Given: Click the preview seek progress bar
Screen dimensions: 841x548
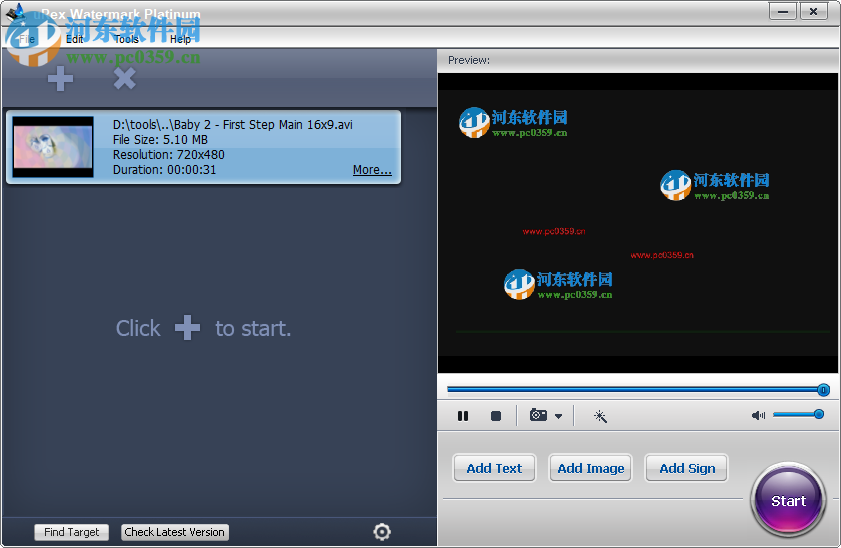Looking at the screenshot, I should [638, 390].
